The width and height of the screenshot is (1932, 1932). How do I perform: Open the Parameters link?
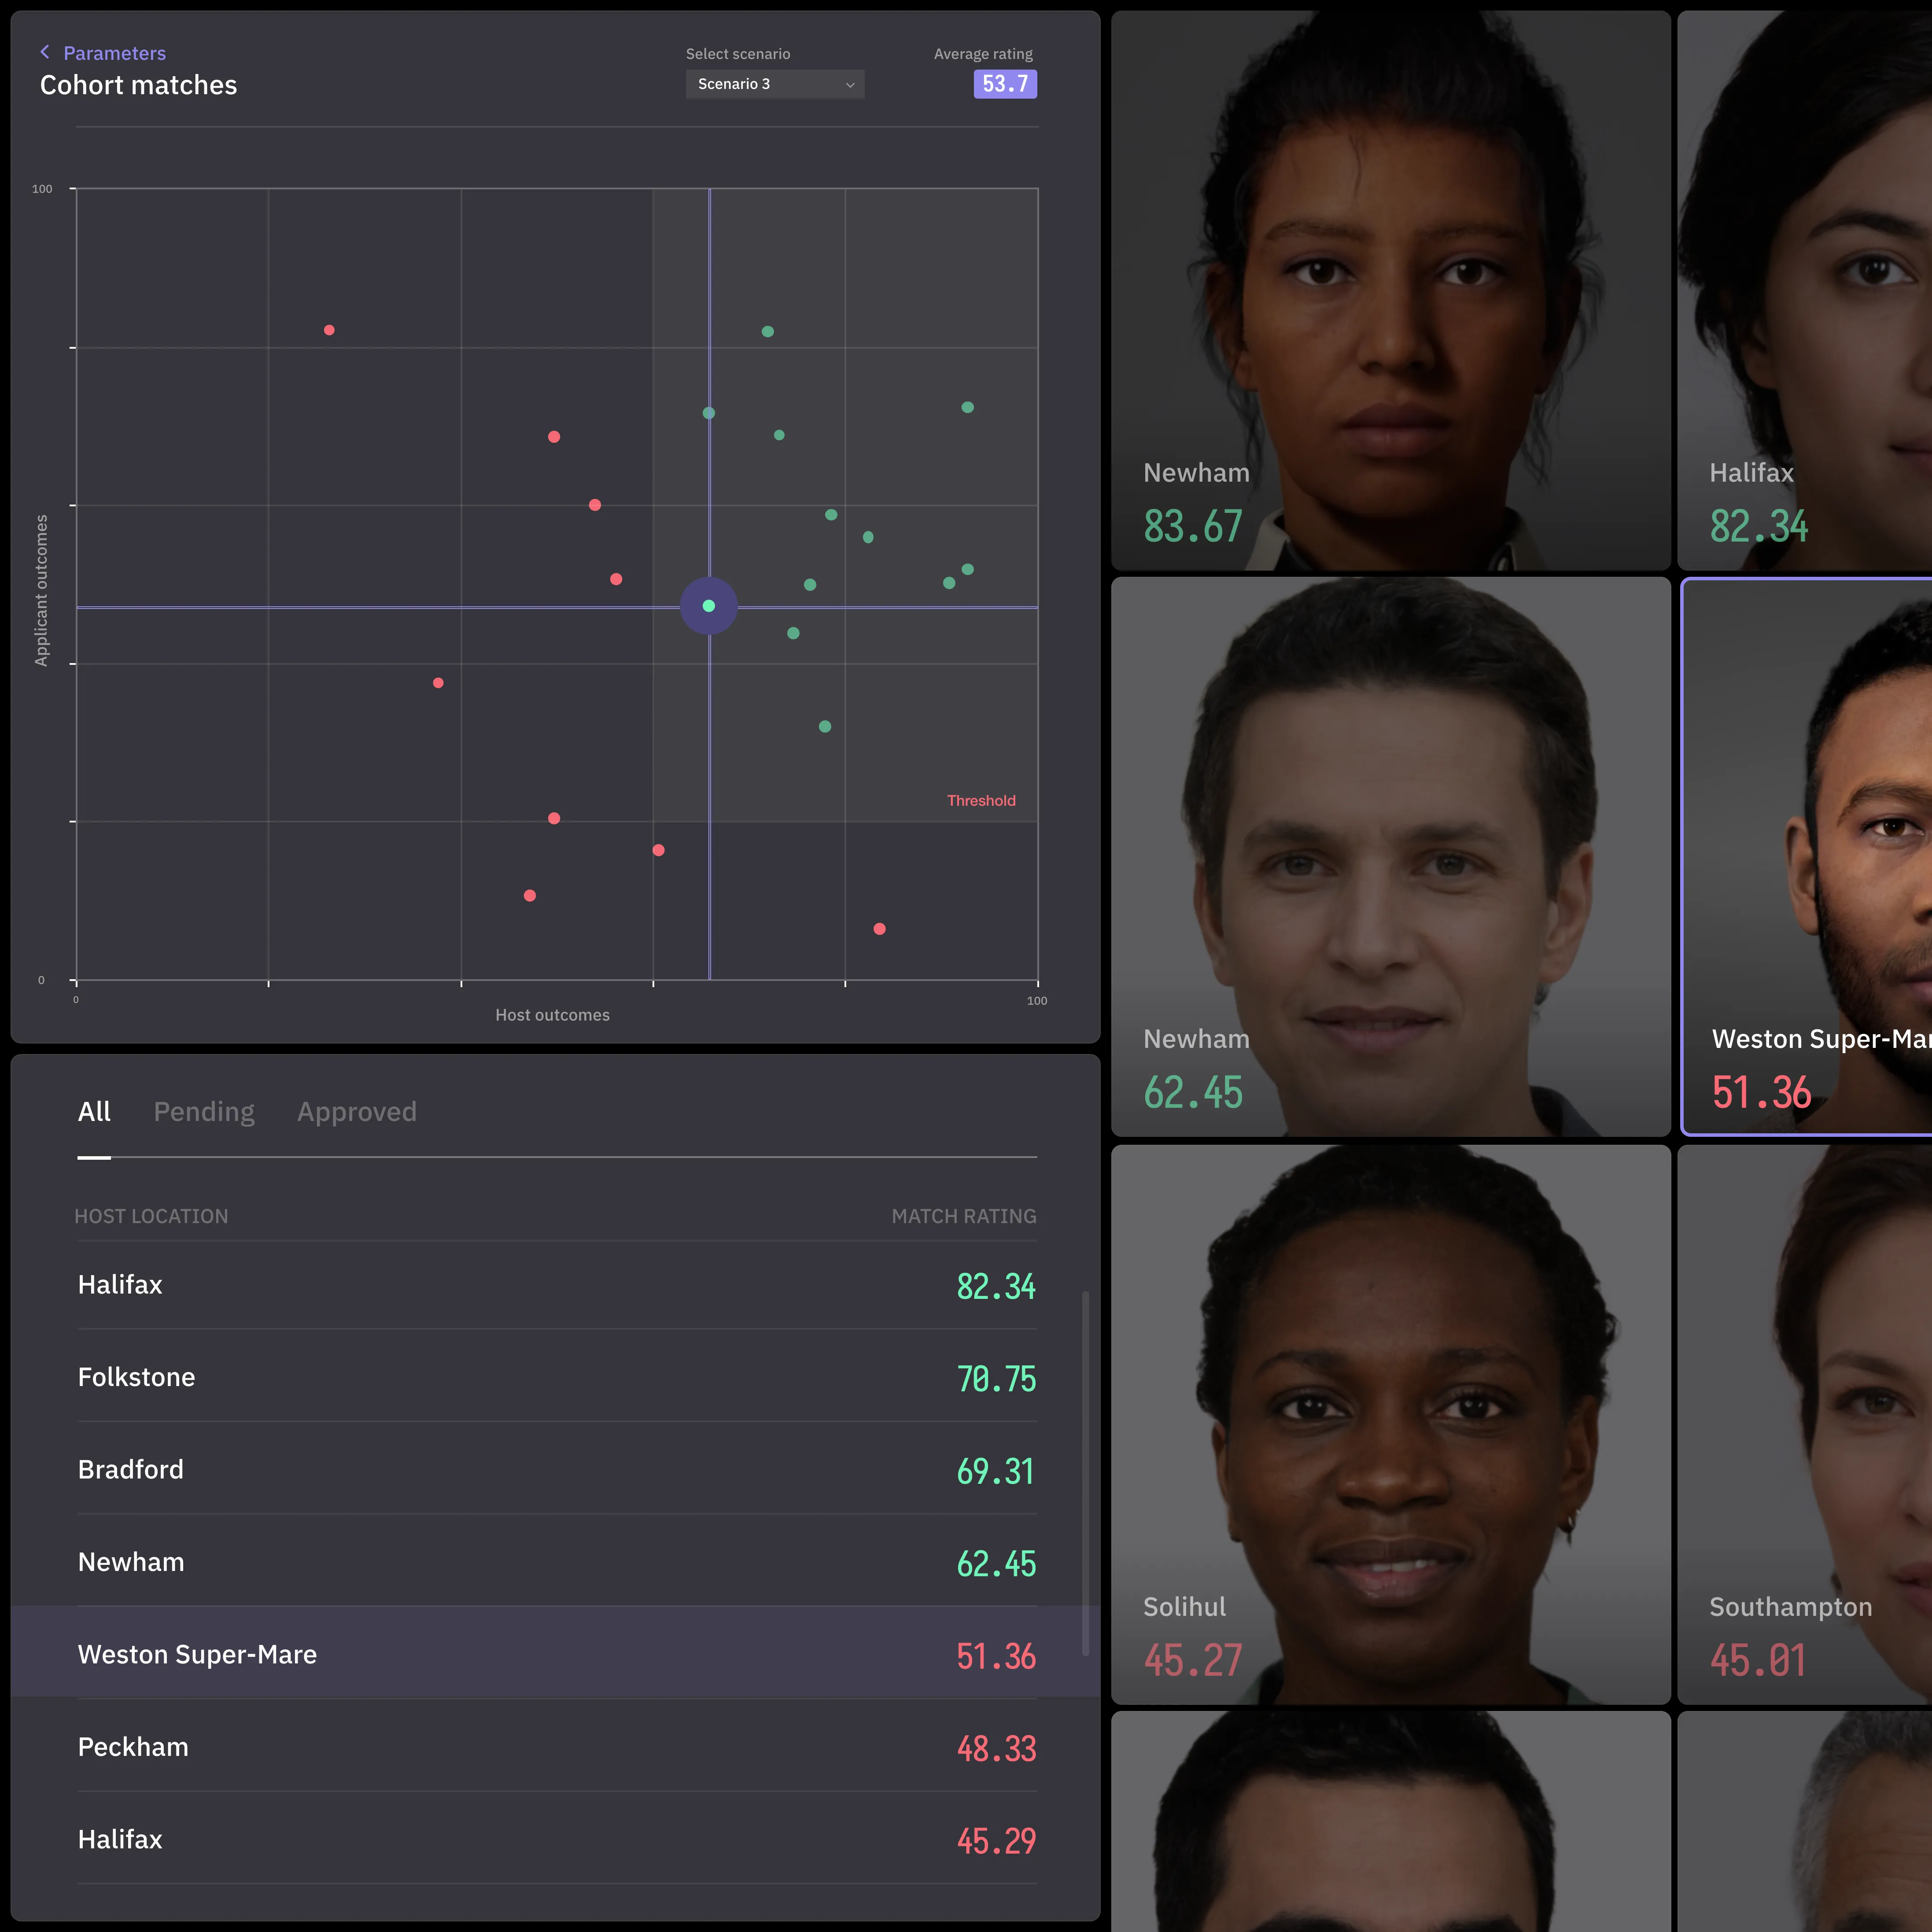114,53
